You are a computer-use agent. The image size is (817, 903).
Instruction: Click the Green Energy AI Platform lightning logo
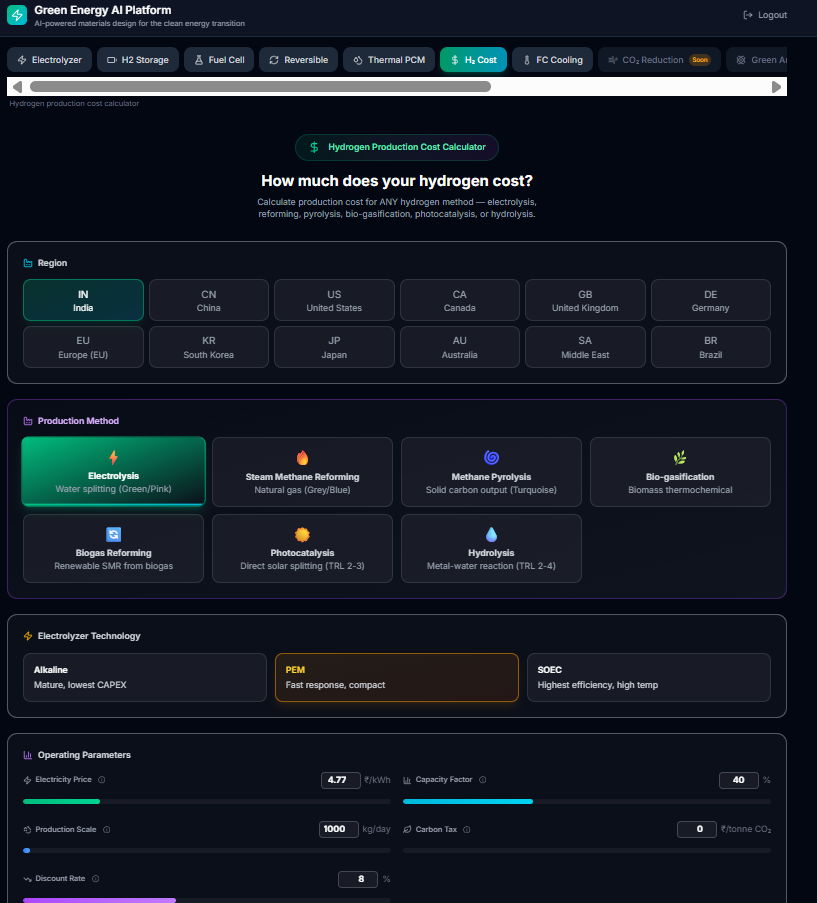(x=17, y=15)
